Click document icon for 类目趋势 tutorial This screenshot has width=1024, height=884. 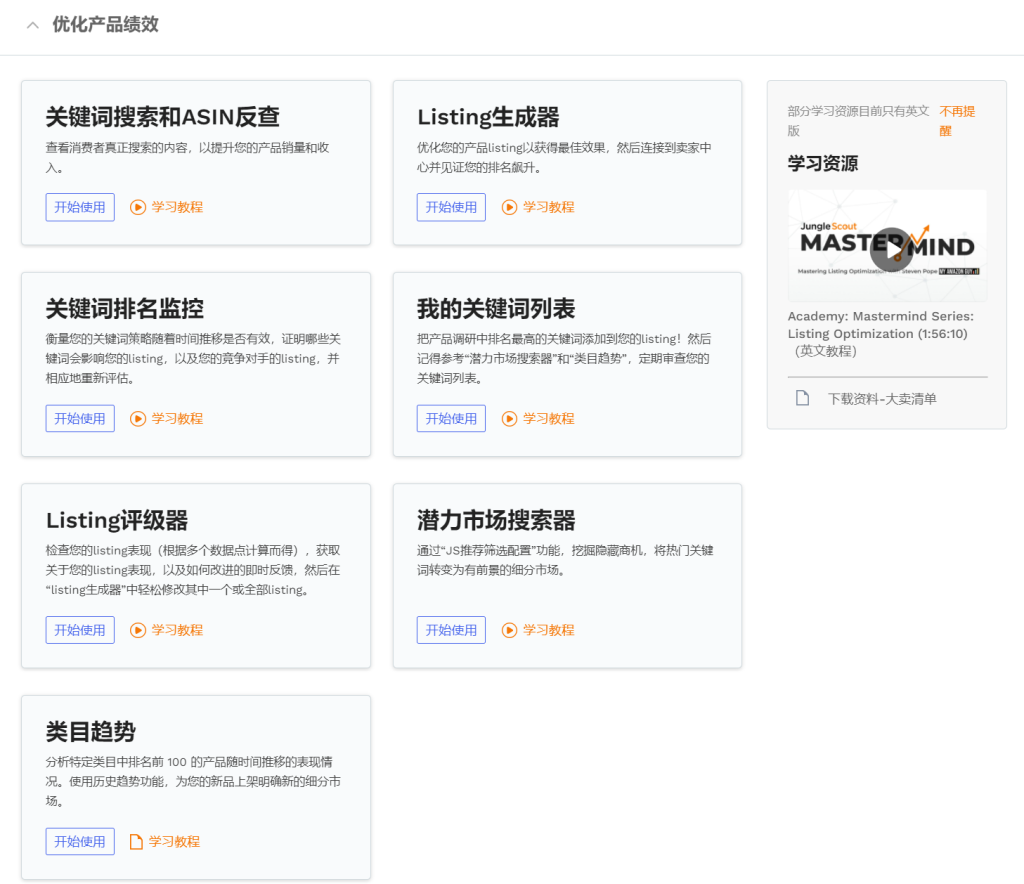click(137, 842)
